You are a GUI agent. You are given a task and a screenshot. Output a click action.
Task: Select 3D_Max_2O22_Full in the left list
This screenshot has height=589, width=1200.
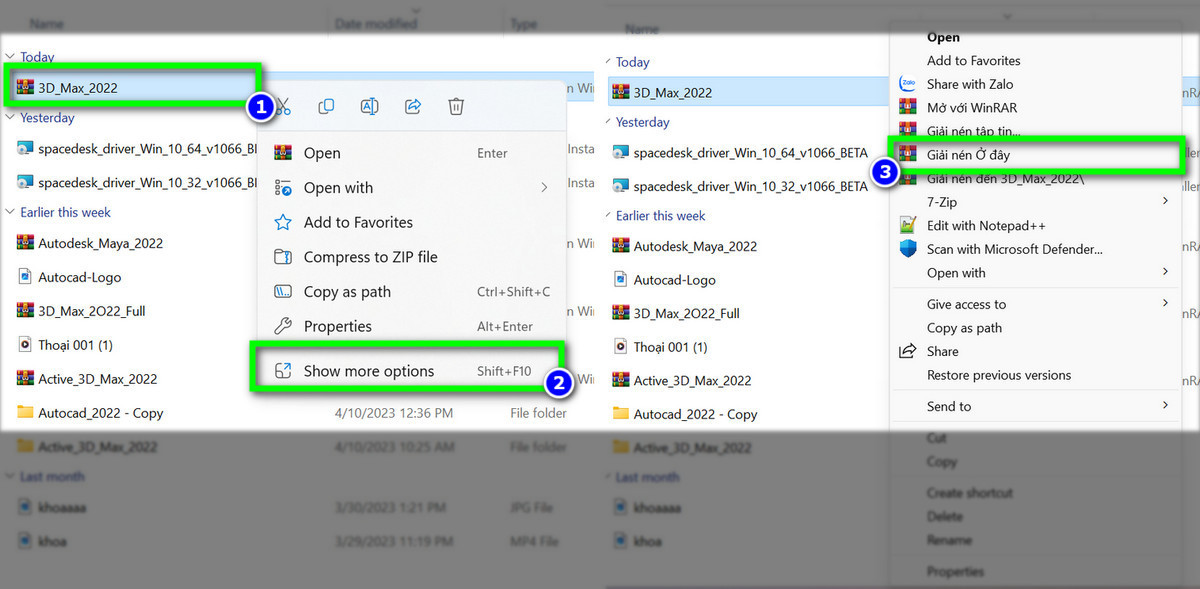coord(92,311)
